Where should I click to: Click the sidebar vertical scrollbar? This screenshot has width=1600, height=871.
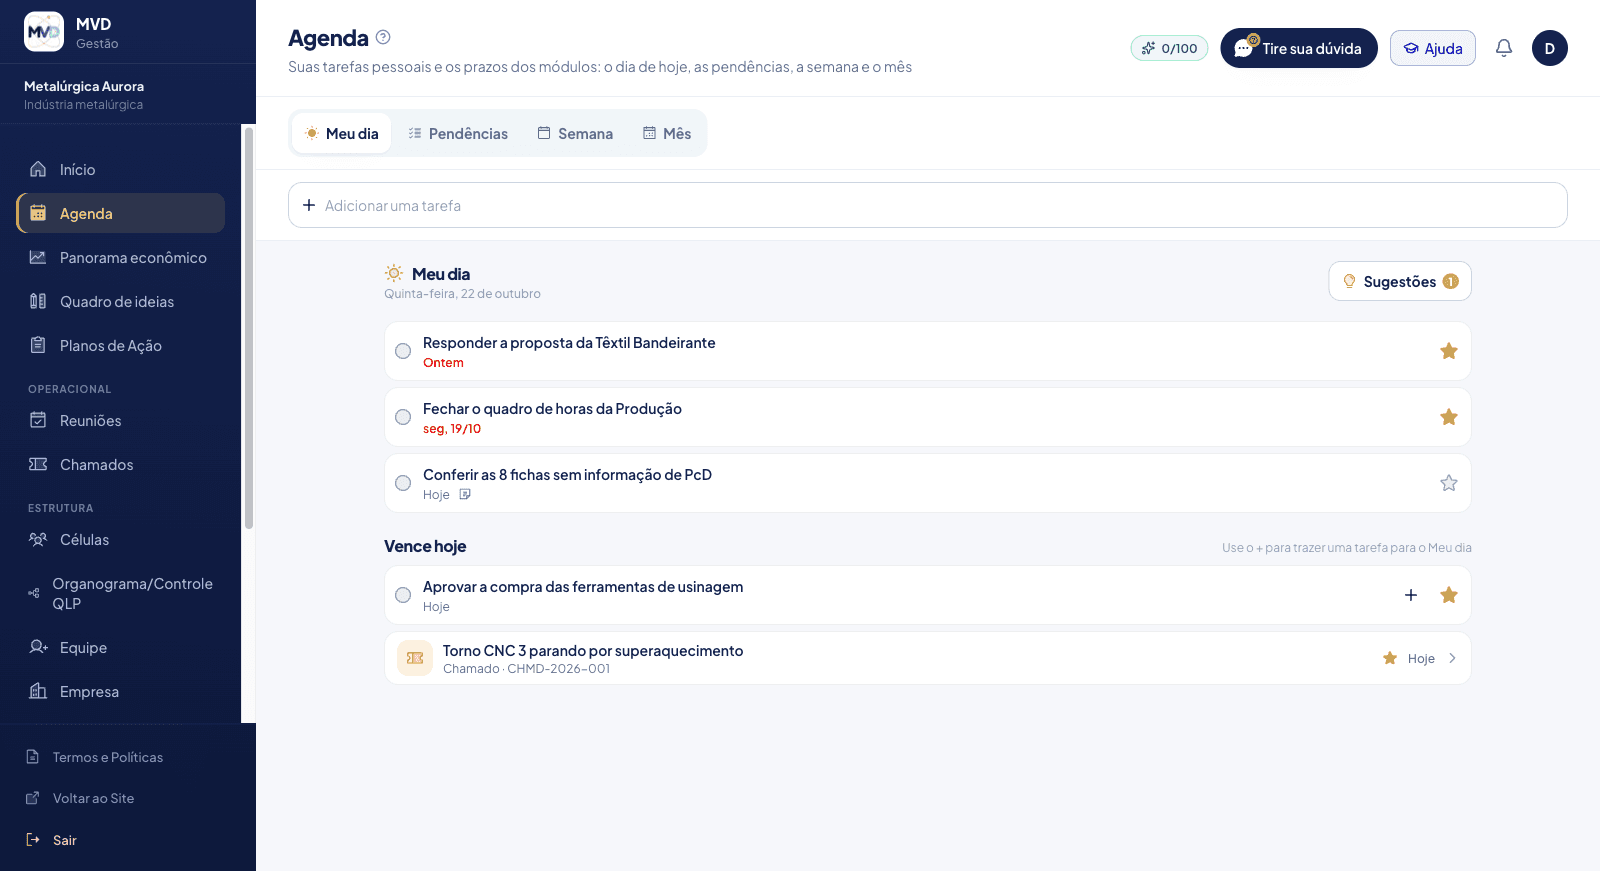click(x=249, y=328)
